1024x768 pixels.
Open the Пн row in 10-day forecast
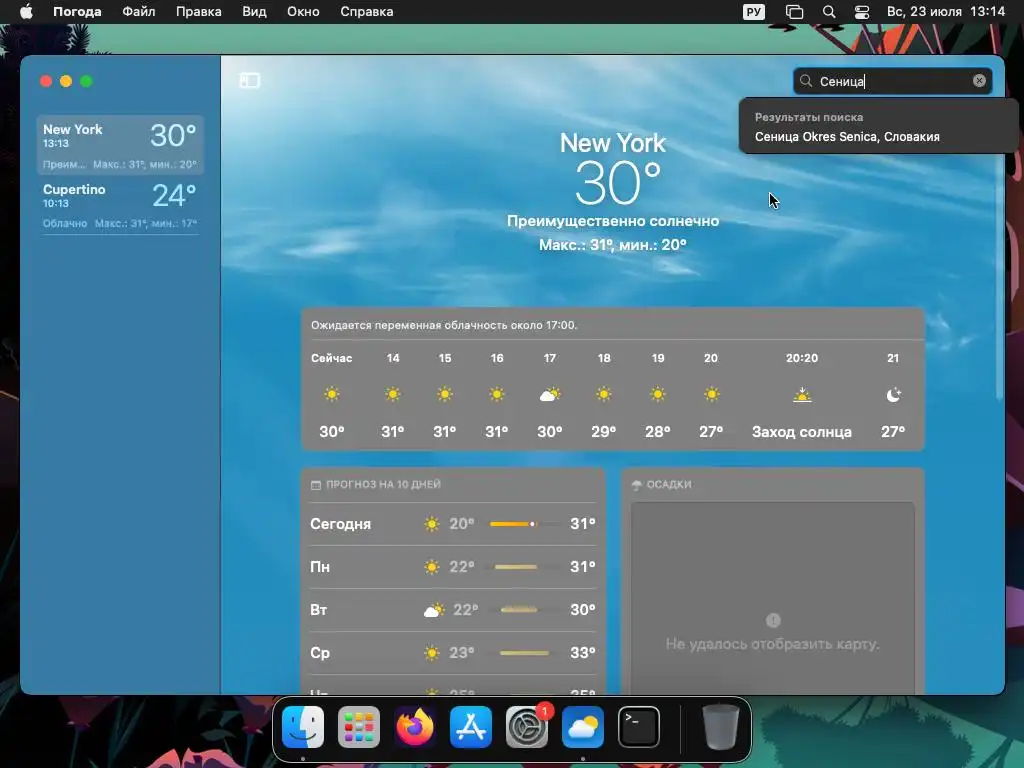click(x=453, y=567)
